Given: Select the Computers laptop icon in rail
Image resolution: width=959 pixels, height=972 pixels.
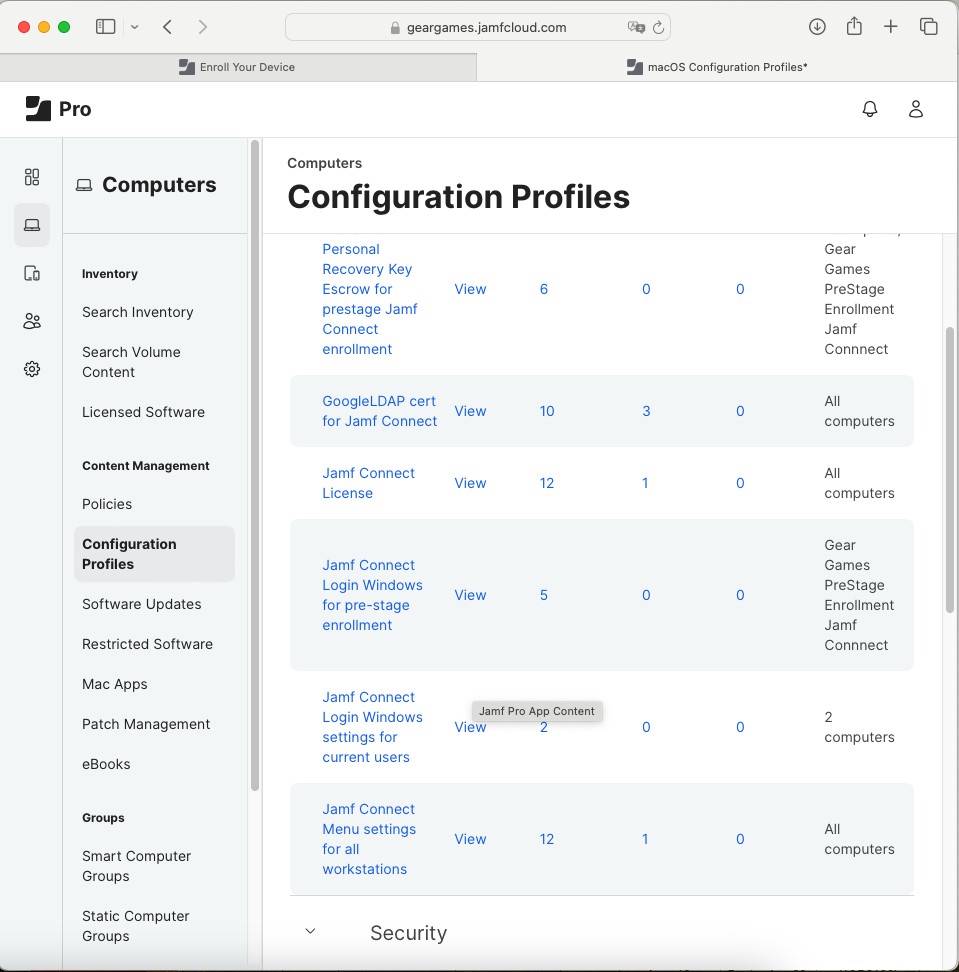Looking at the screenshot, I should click(x=32, y=225).
